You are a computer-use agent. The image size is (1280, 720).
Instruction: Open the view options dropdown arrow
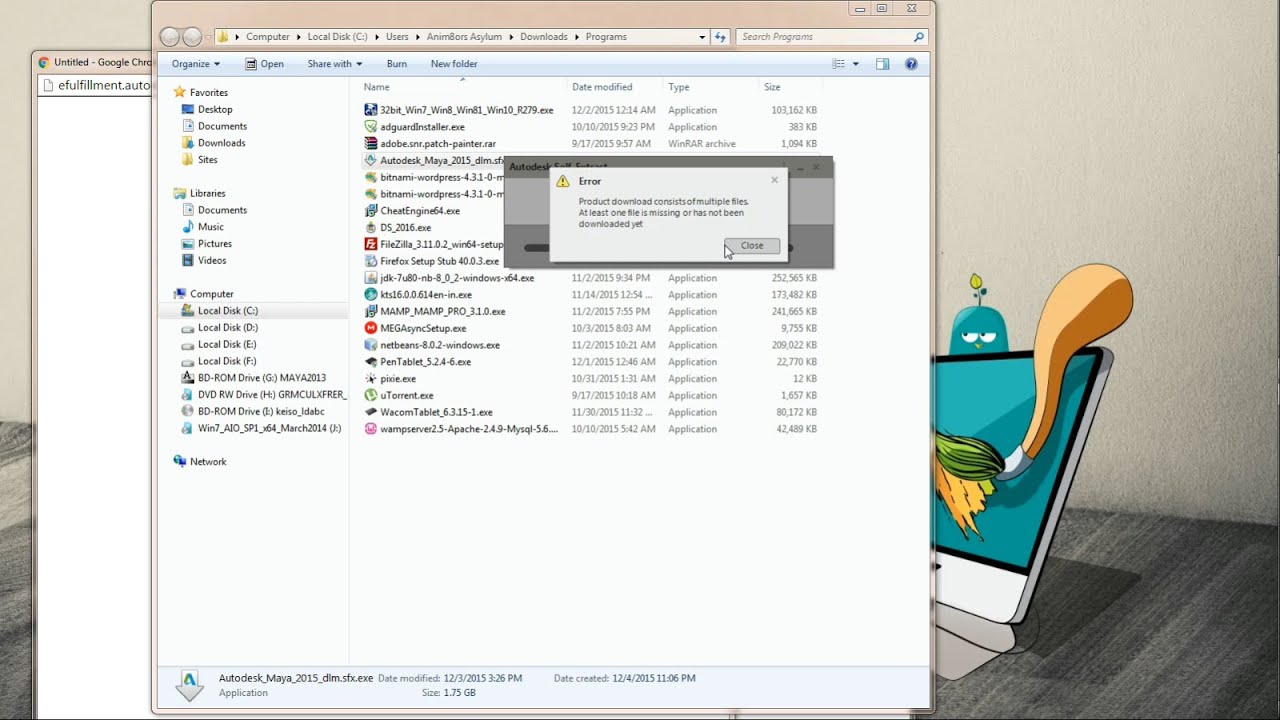click(x=856, y=64)
